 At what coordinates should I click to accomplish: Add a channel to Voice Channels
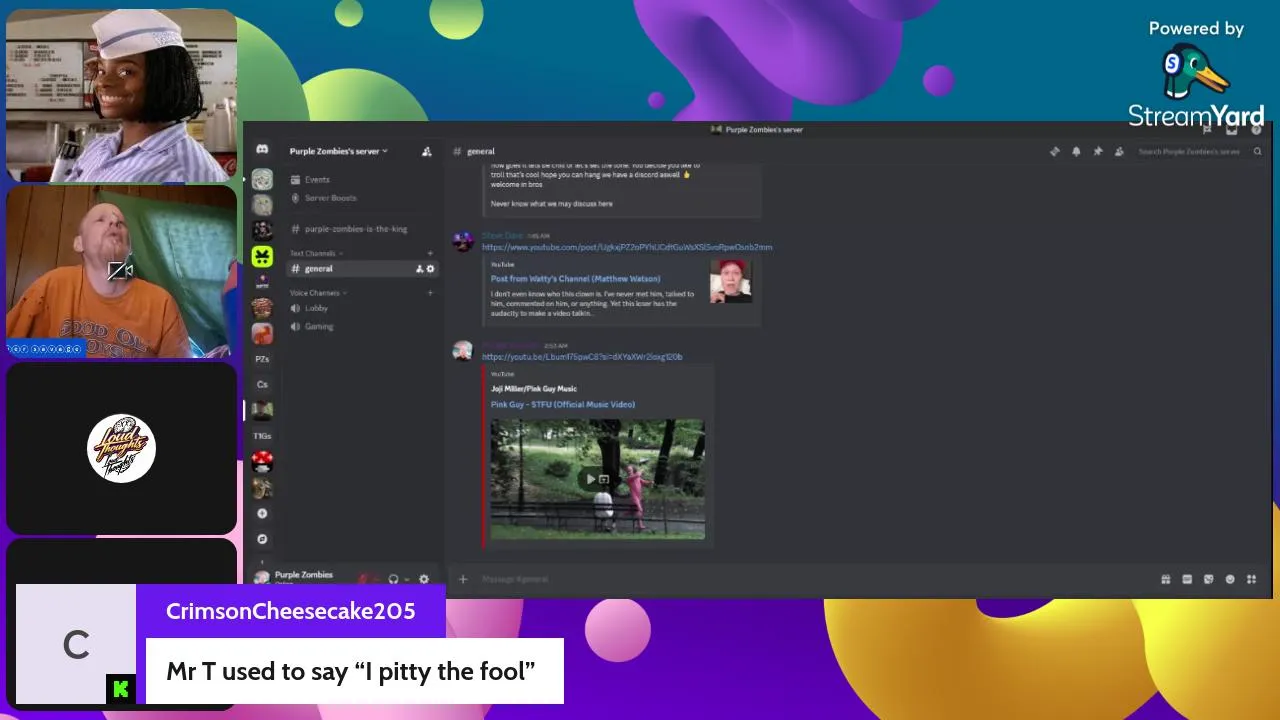(431, 293)
